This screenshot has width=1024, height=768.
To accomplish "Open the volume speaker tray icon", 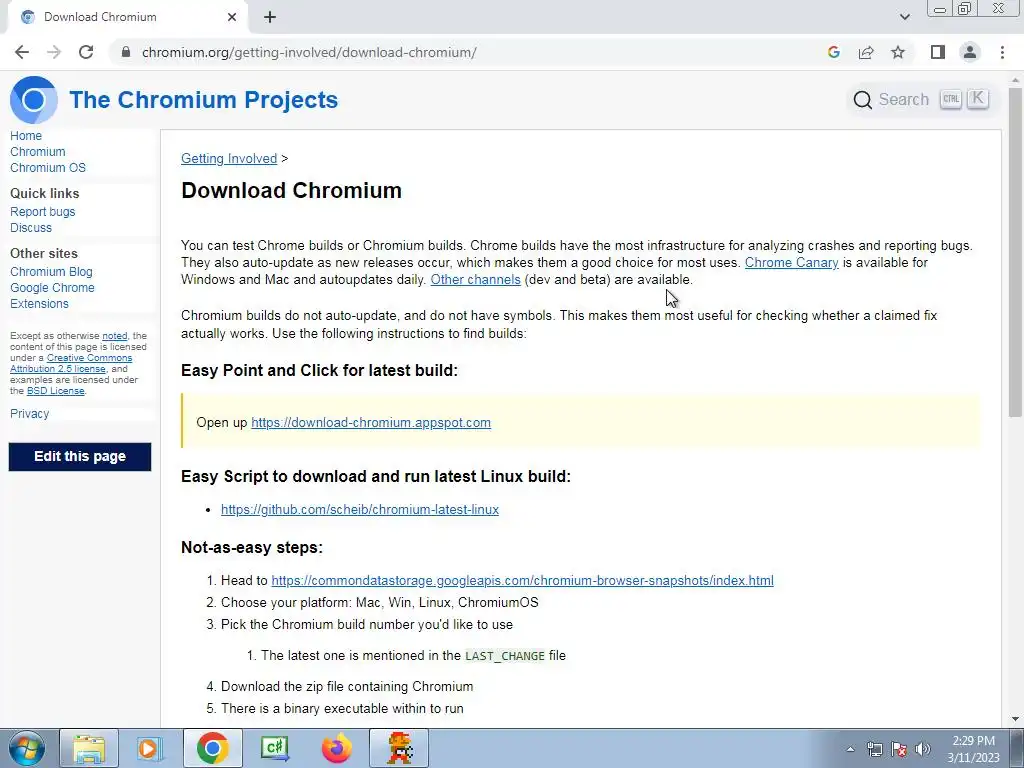I will pyautogui.click(x=923, y=749).
